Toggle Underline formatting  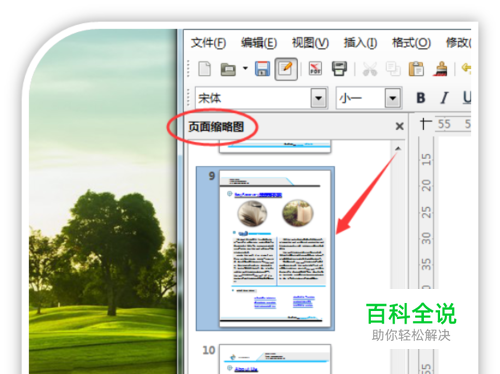467,97
